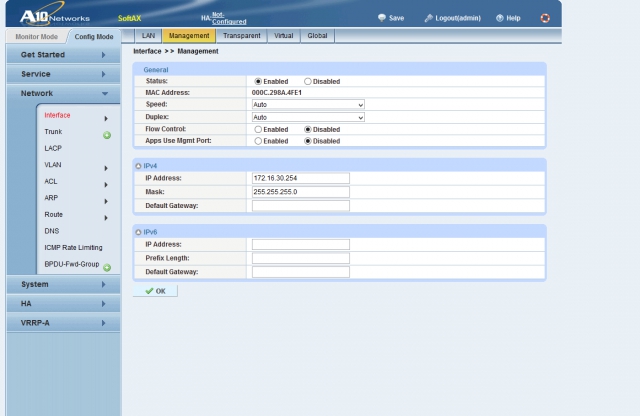The height and width of the screenshot is (416, 640).
Task: Click the IPv6 IP Address field
Action: [x=301, y=244]
